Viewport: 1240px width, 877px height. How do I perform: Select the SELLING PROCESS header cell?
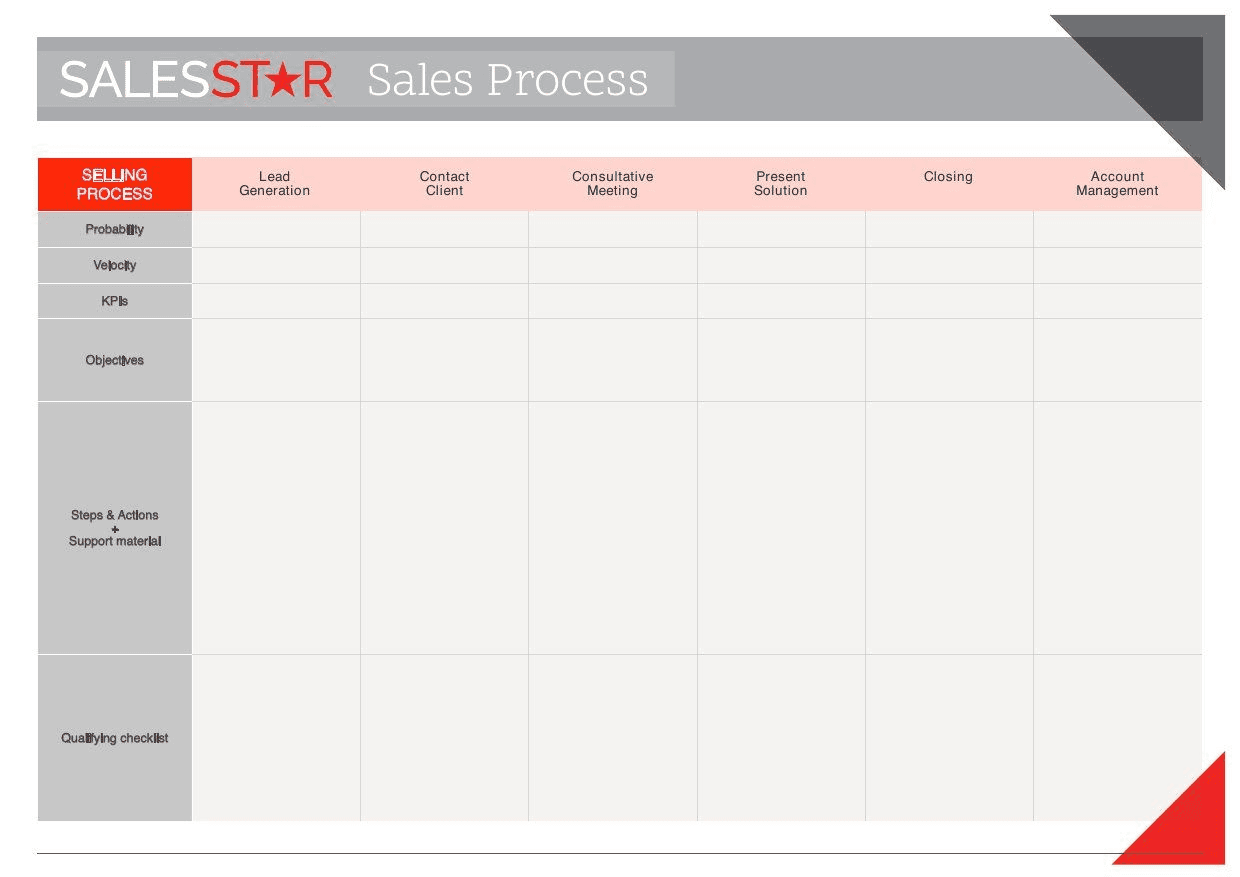115,184
